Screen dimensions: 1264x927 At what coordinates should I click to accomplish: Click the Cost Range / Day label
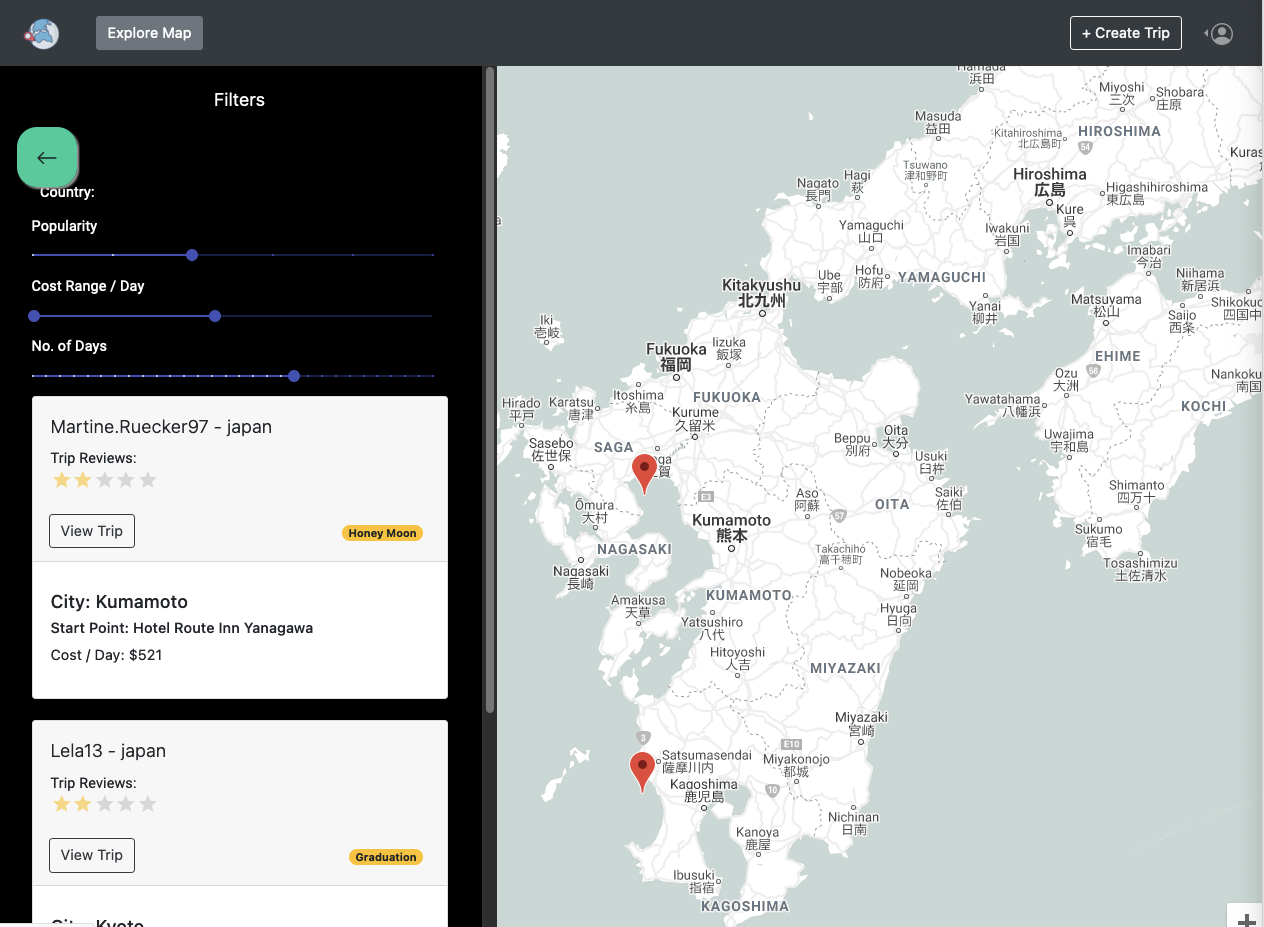[x=88, y=286]
